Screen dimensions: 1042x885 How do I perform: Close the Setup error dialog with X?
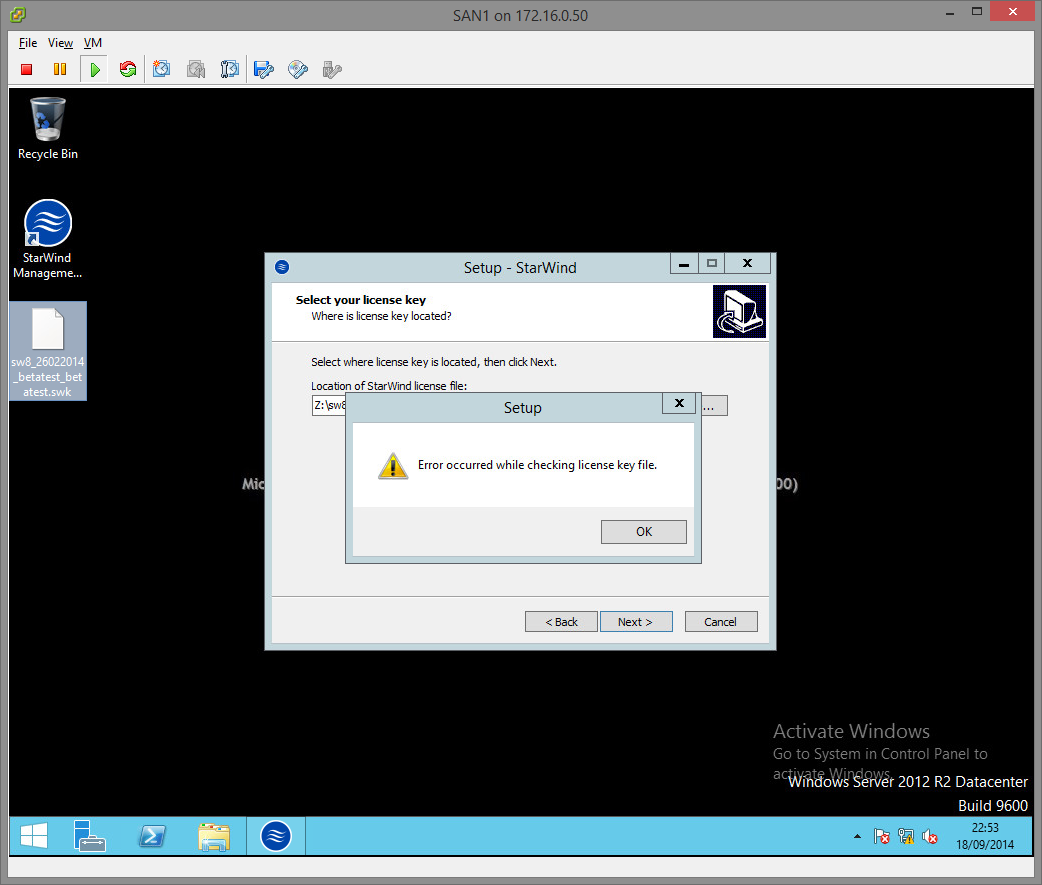point(679,403)
